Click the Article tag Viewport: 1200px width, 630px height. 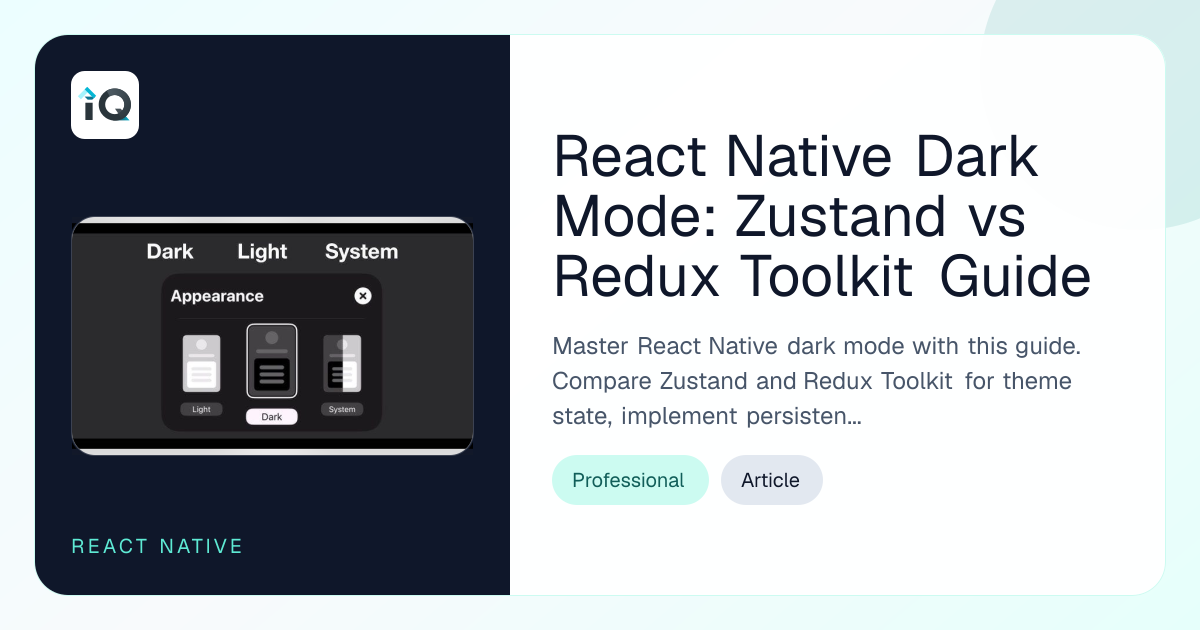[771, 480]
